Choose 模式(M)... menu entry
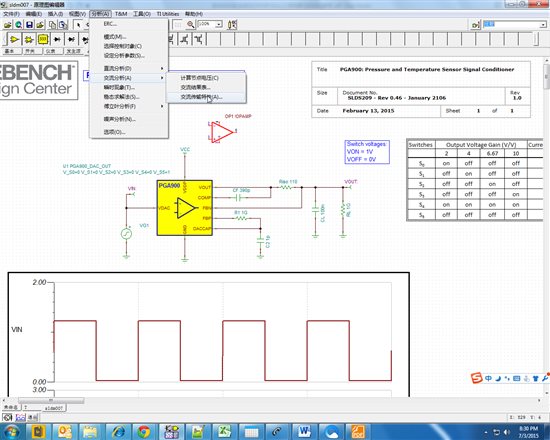 coord(129,36)
